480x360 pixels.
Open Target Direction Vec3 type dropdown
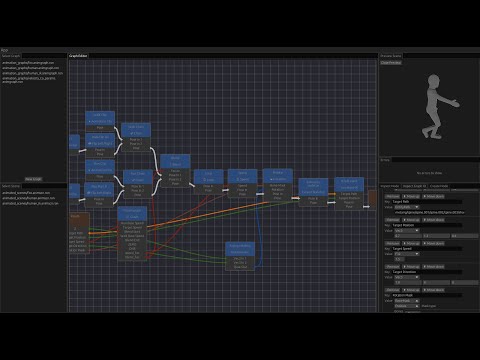tap(407, 277)
